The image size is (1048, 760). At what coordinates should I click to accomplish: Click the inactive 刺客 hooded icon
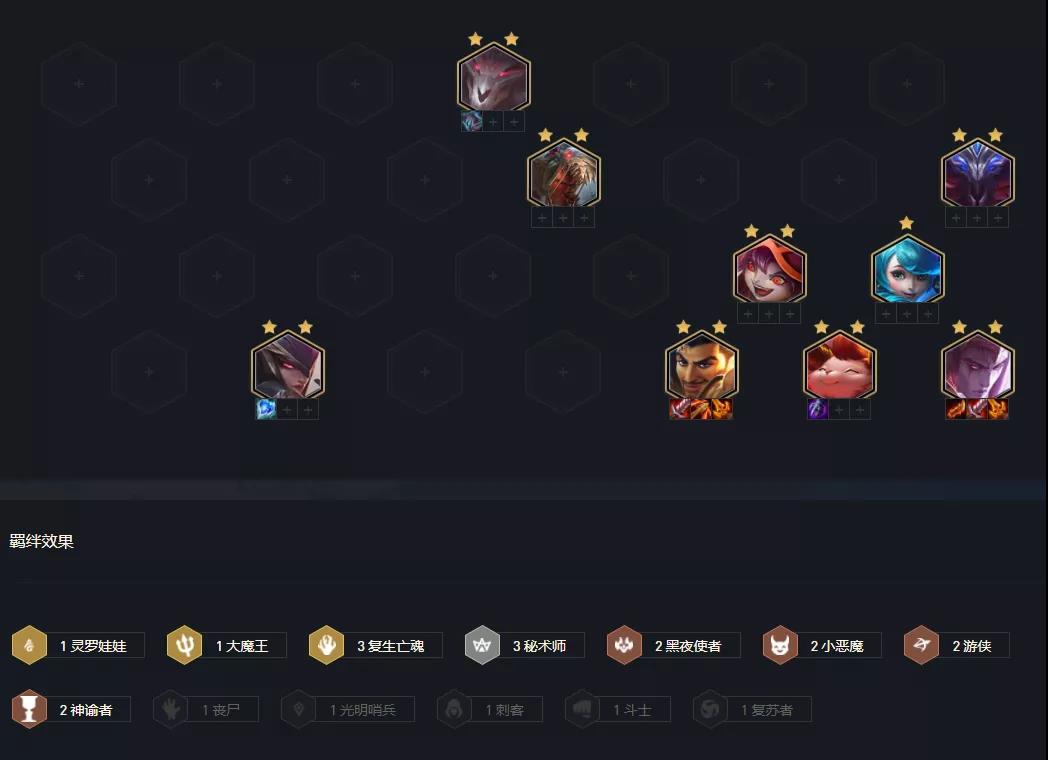point(454,709)
